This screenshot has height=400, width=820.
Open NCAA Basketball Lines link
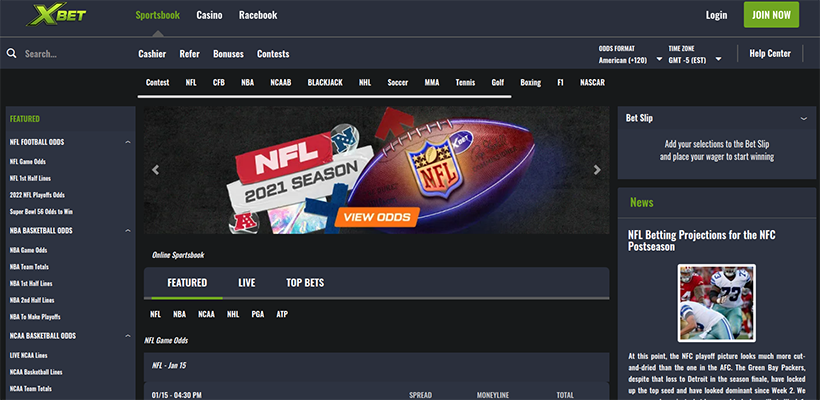(36, 372)
